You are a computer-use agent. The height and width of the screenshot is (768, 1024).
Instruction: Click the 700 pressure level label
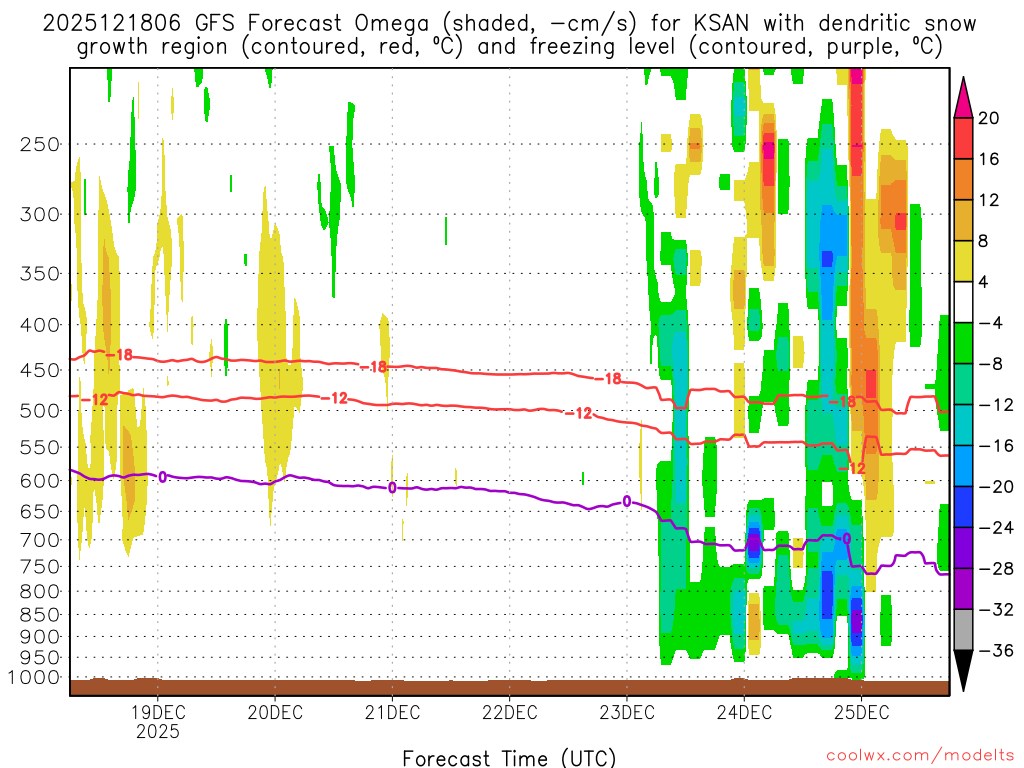[40, 540]
